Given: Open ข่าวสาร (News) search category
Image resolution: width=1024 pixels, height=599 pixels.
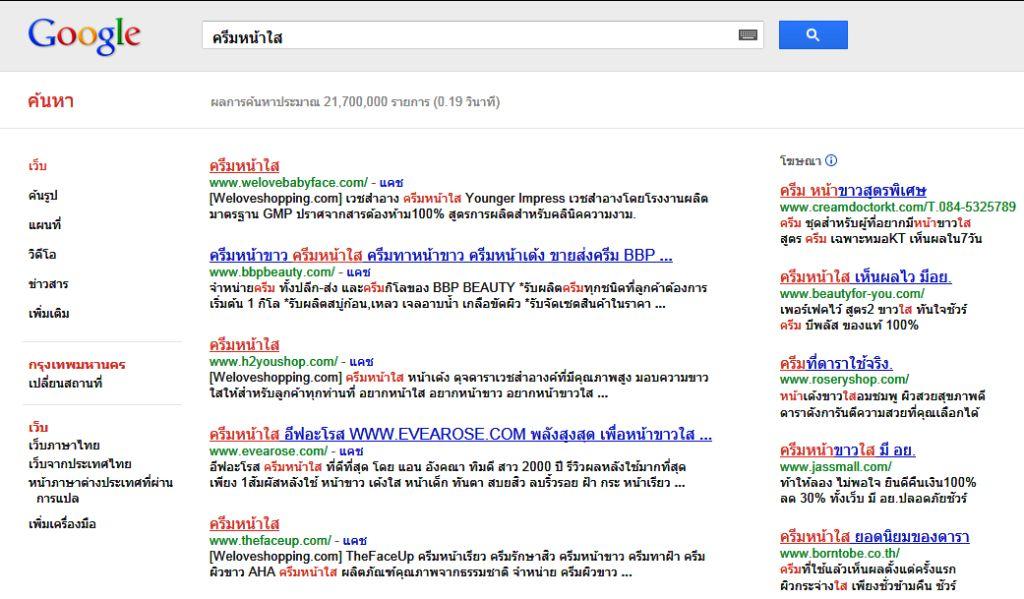Looking at the screenshot, I should (x=48, y=284).
